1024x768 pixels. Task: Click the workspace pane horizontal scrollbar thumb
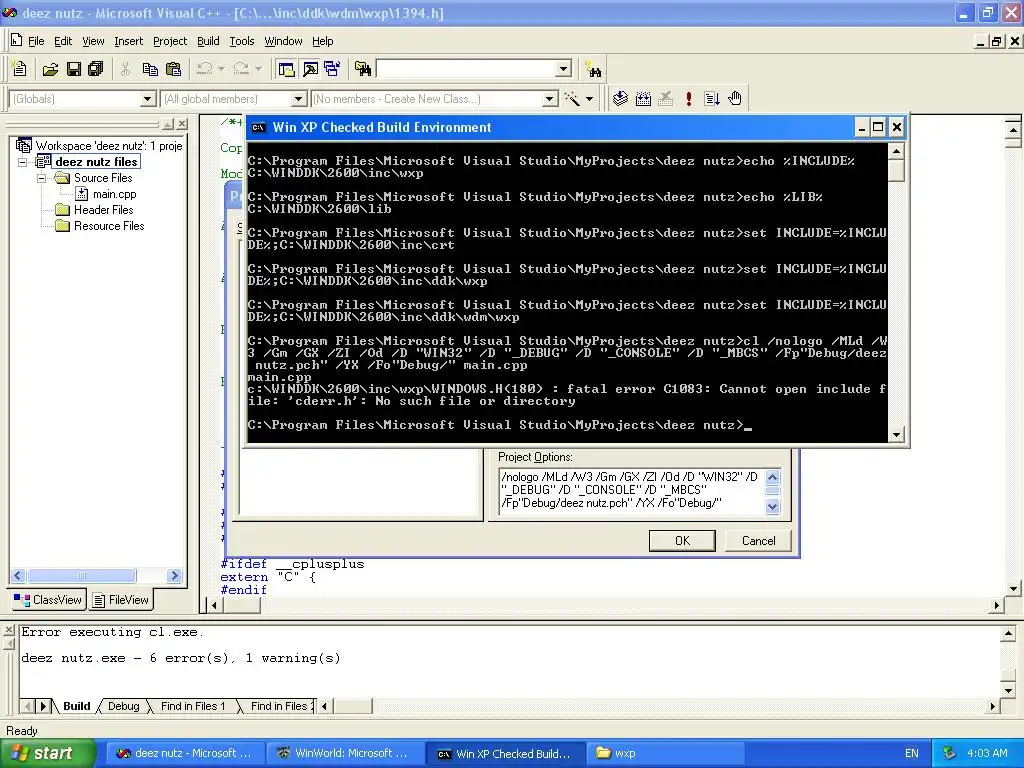pyautogui.click(x=82, y=575)
